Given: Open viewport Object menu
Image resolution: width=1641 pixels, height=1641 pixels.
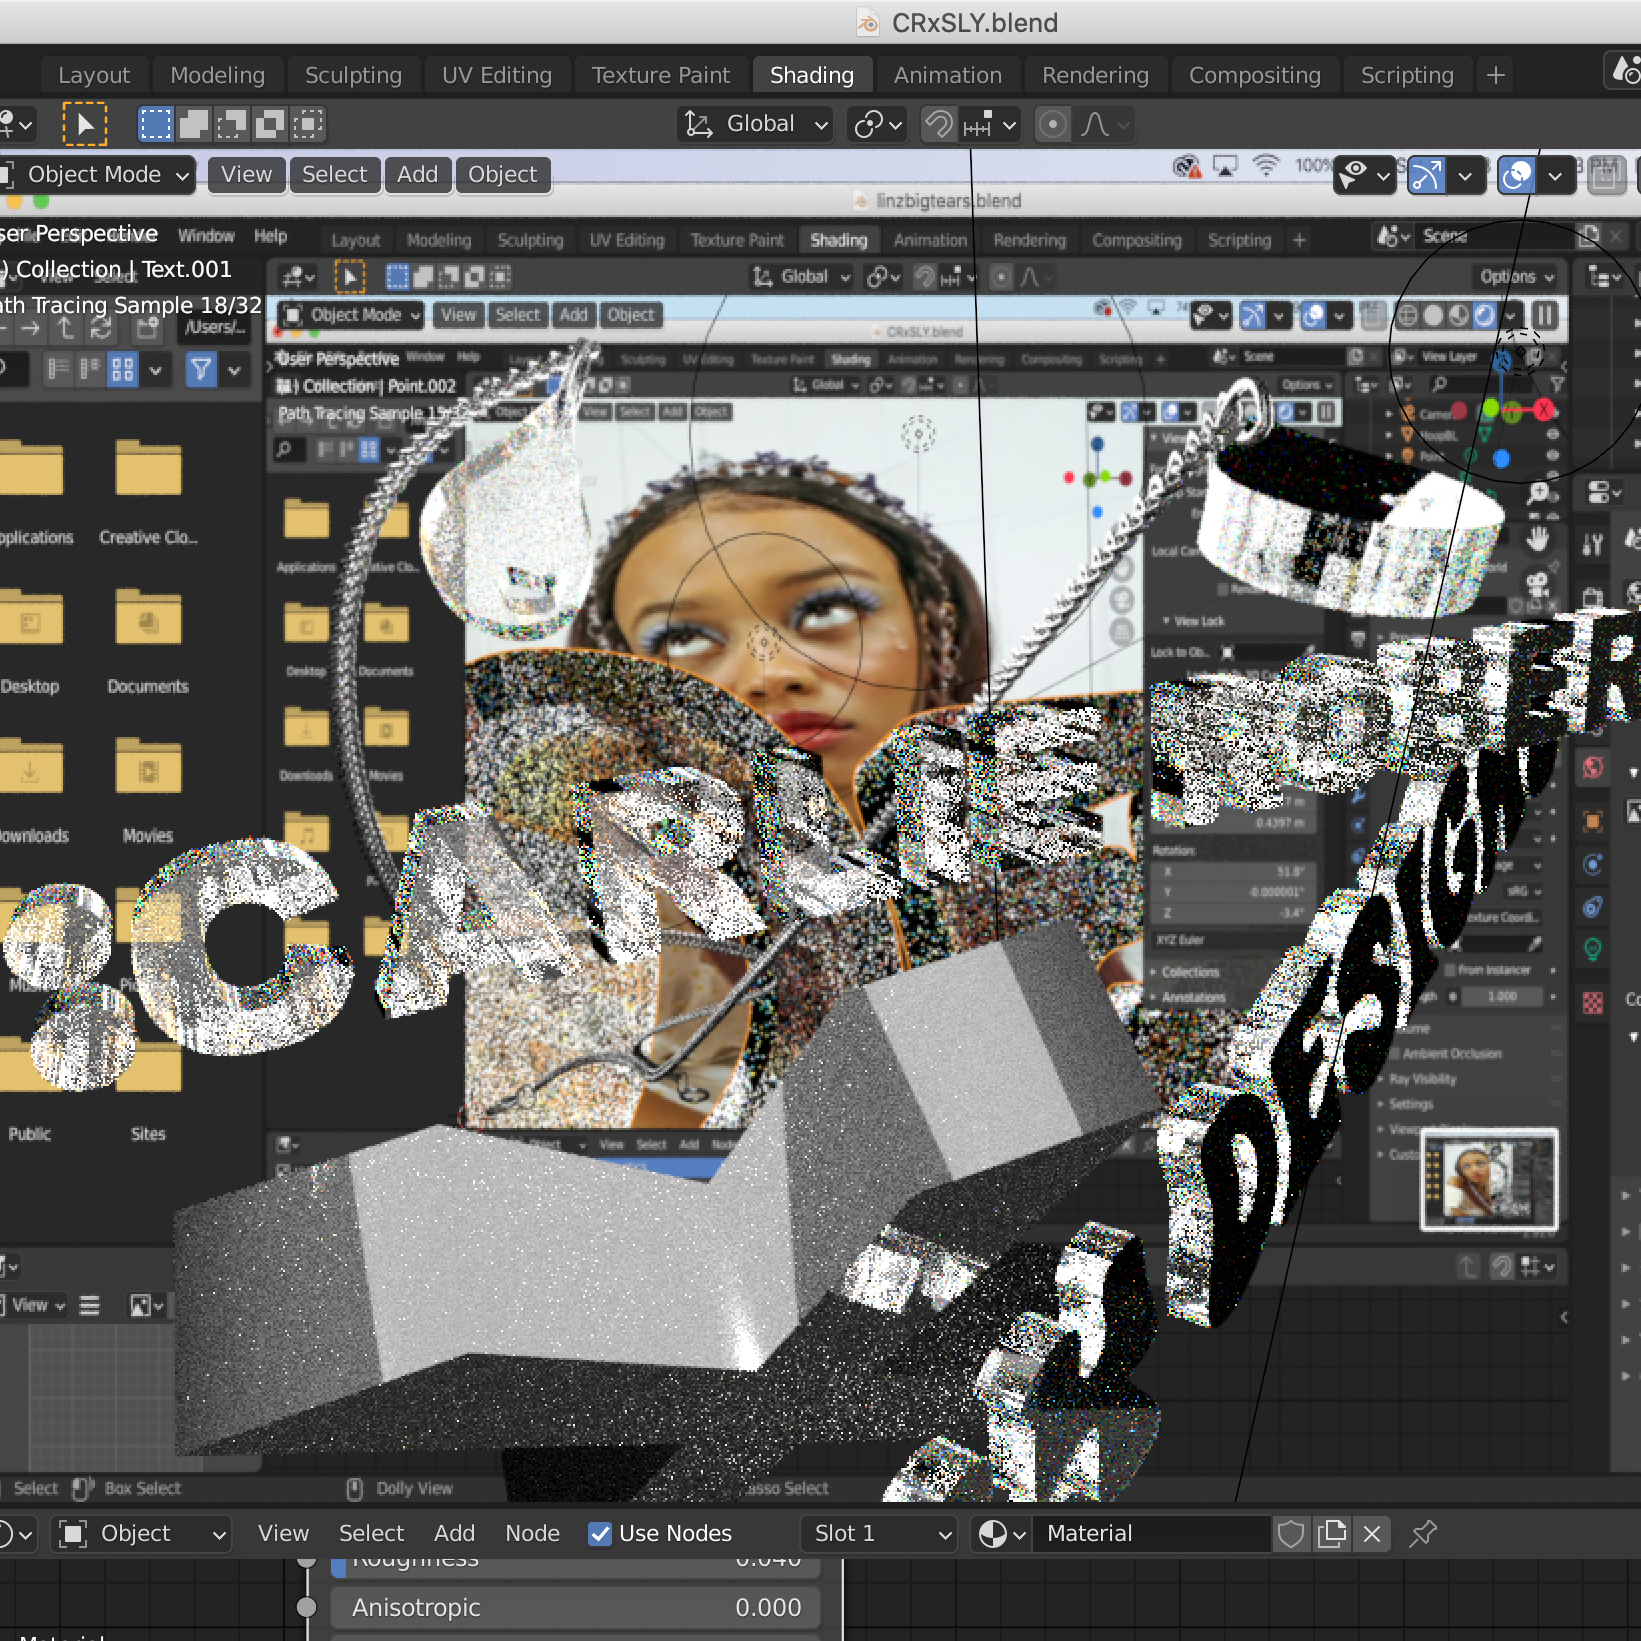Looking at the screenshot, I should point(503,175).
